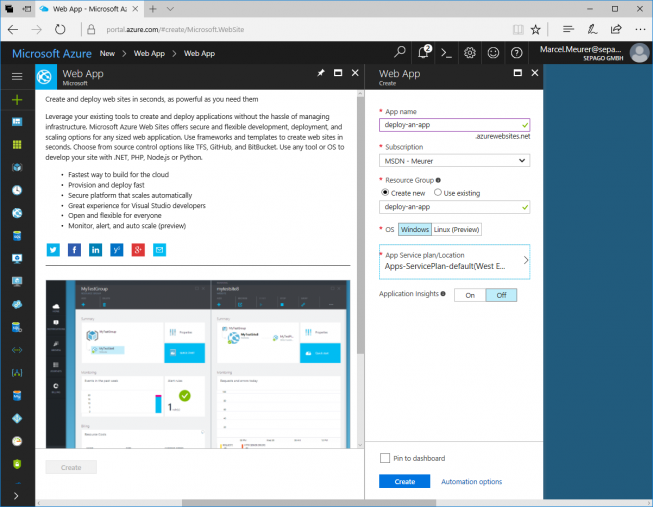
Task: Open All resources grid icon
Action: click(17, 145)
